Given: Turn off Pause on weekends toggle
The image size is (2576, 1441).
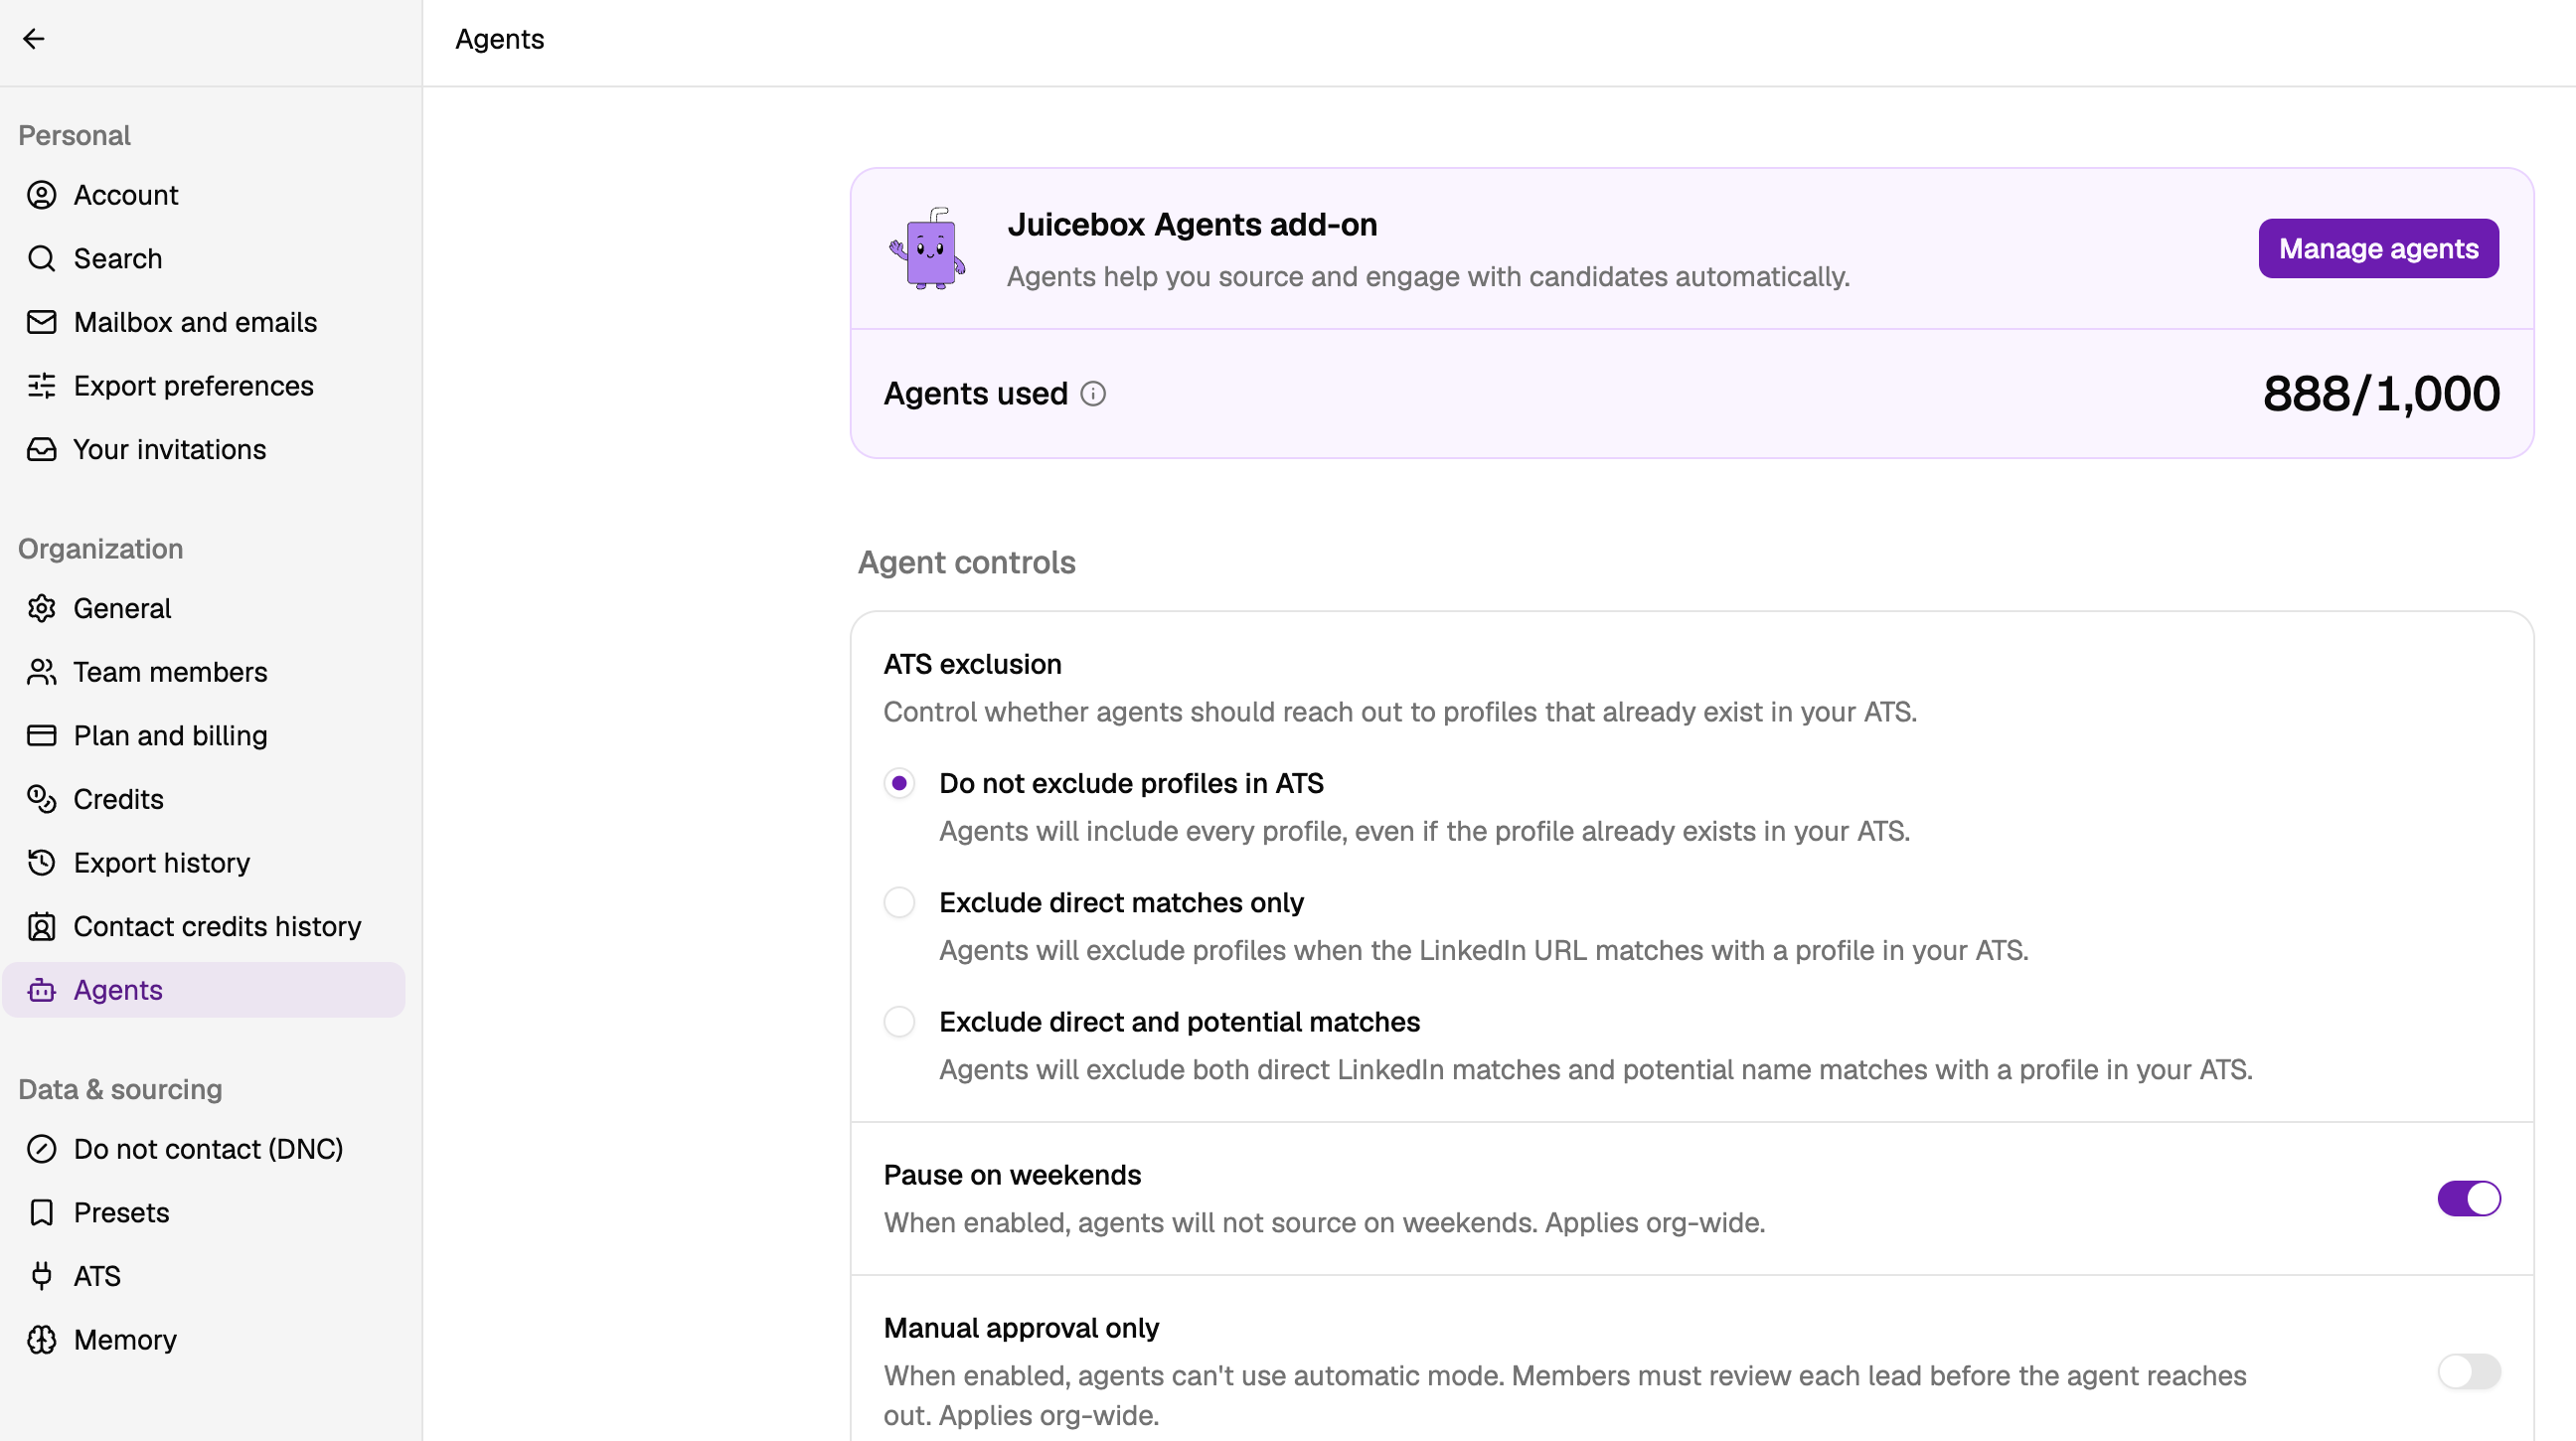Looking at the screenshot, I should (2469, 1199).
